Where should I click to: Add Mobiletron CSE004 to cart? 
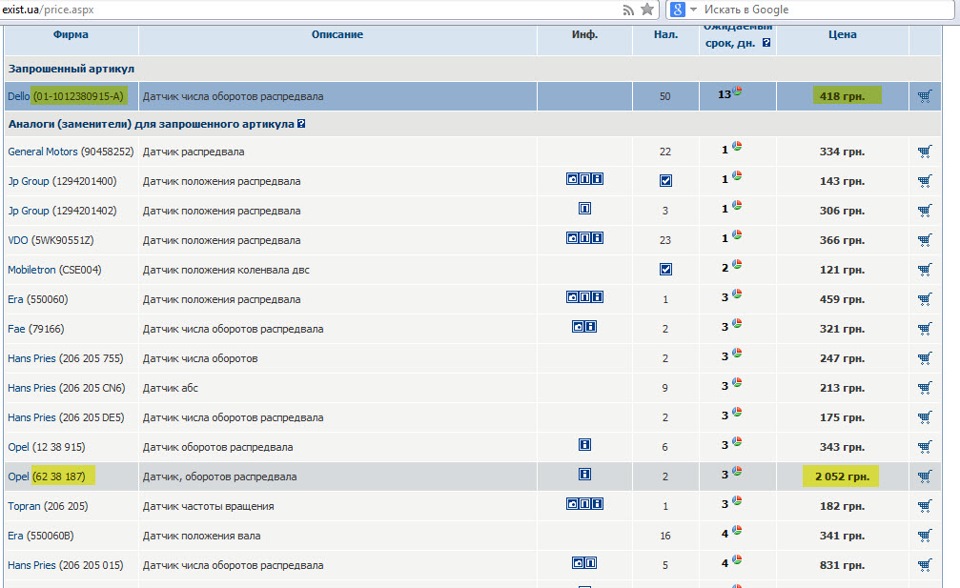(x=924, y=270)
